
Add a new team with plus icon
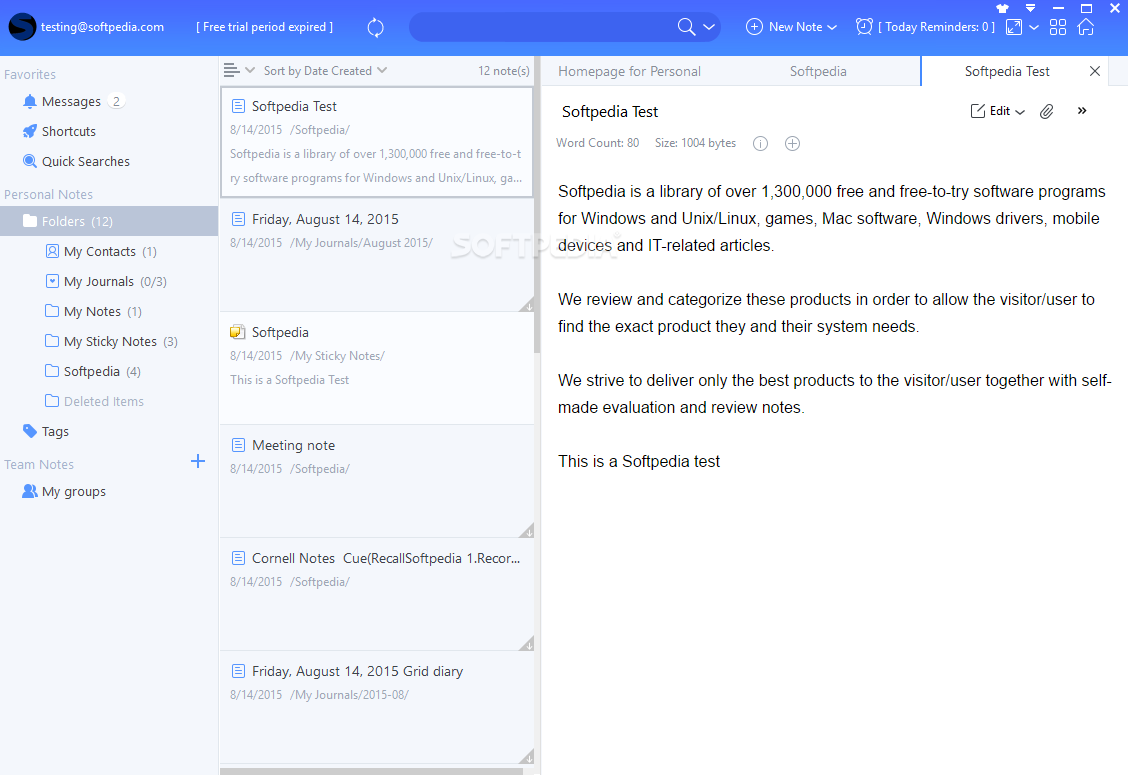(198, 461)
